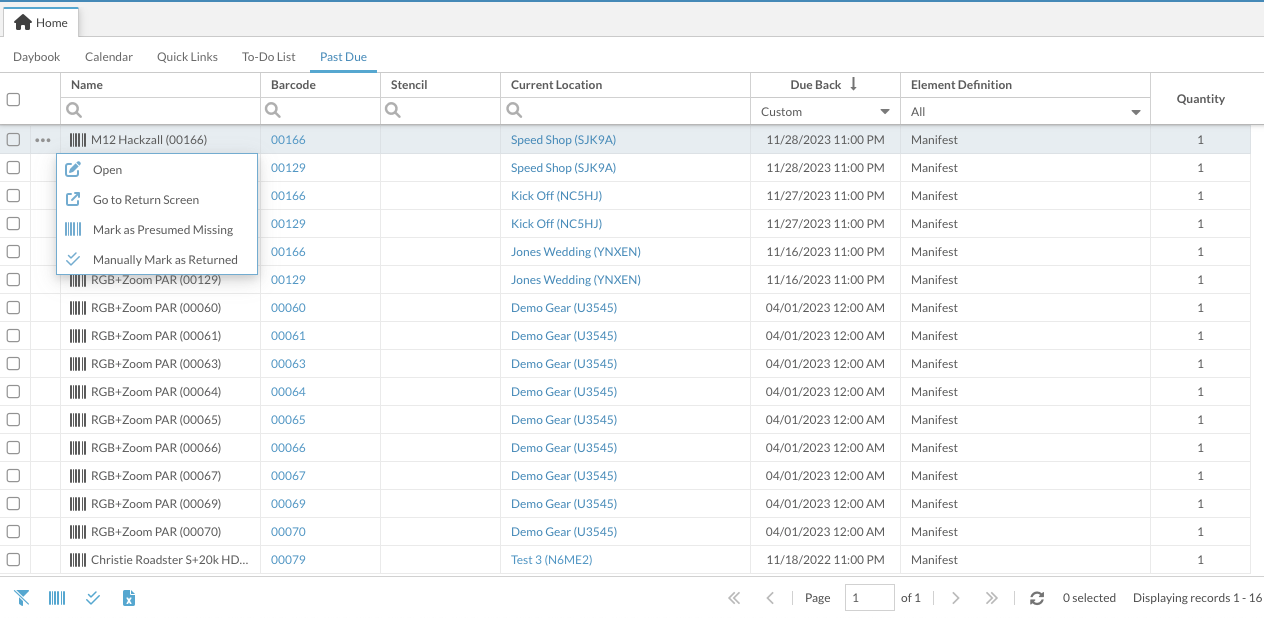Click the Barcode filter search field
Image resolution: width=1264 pixels, height=618 pixels.
tap(320, 111)
